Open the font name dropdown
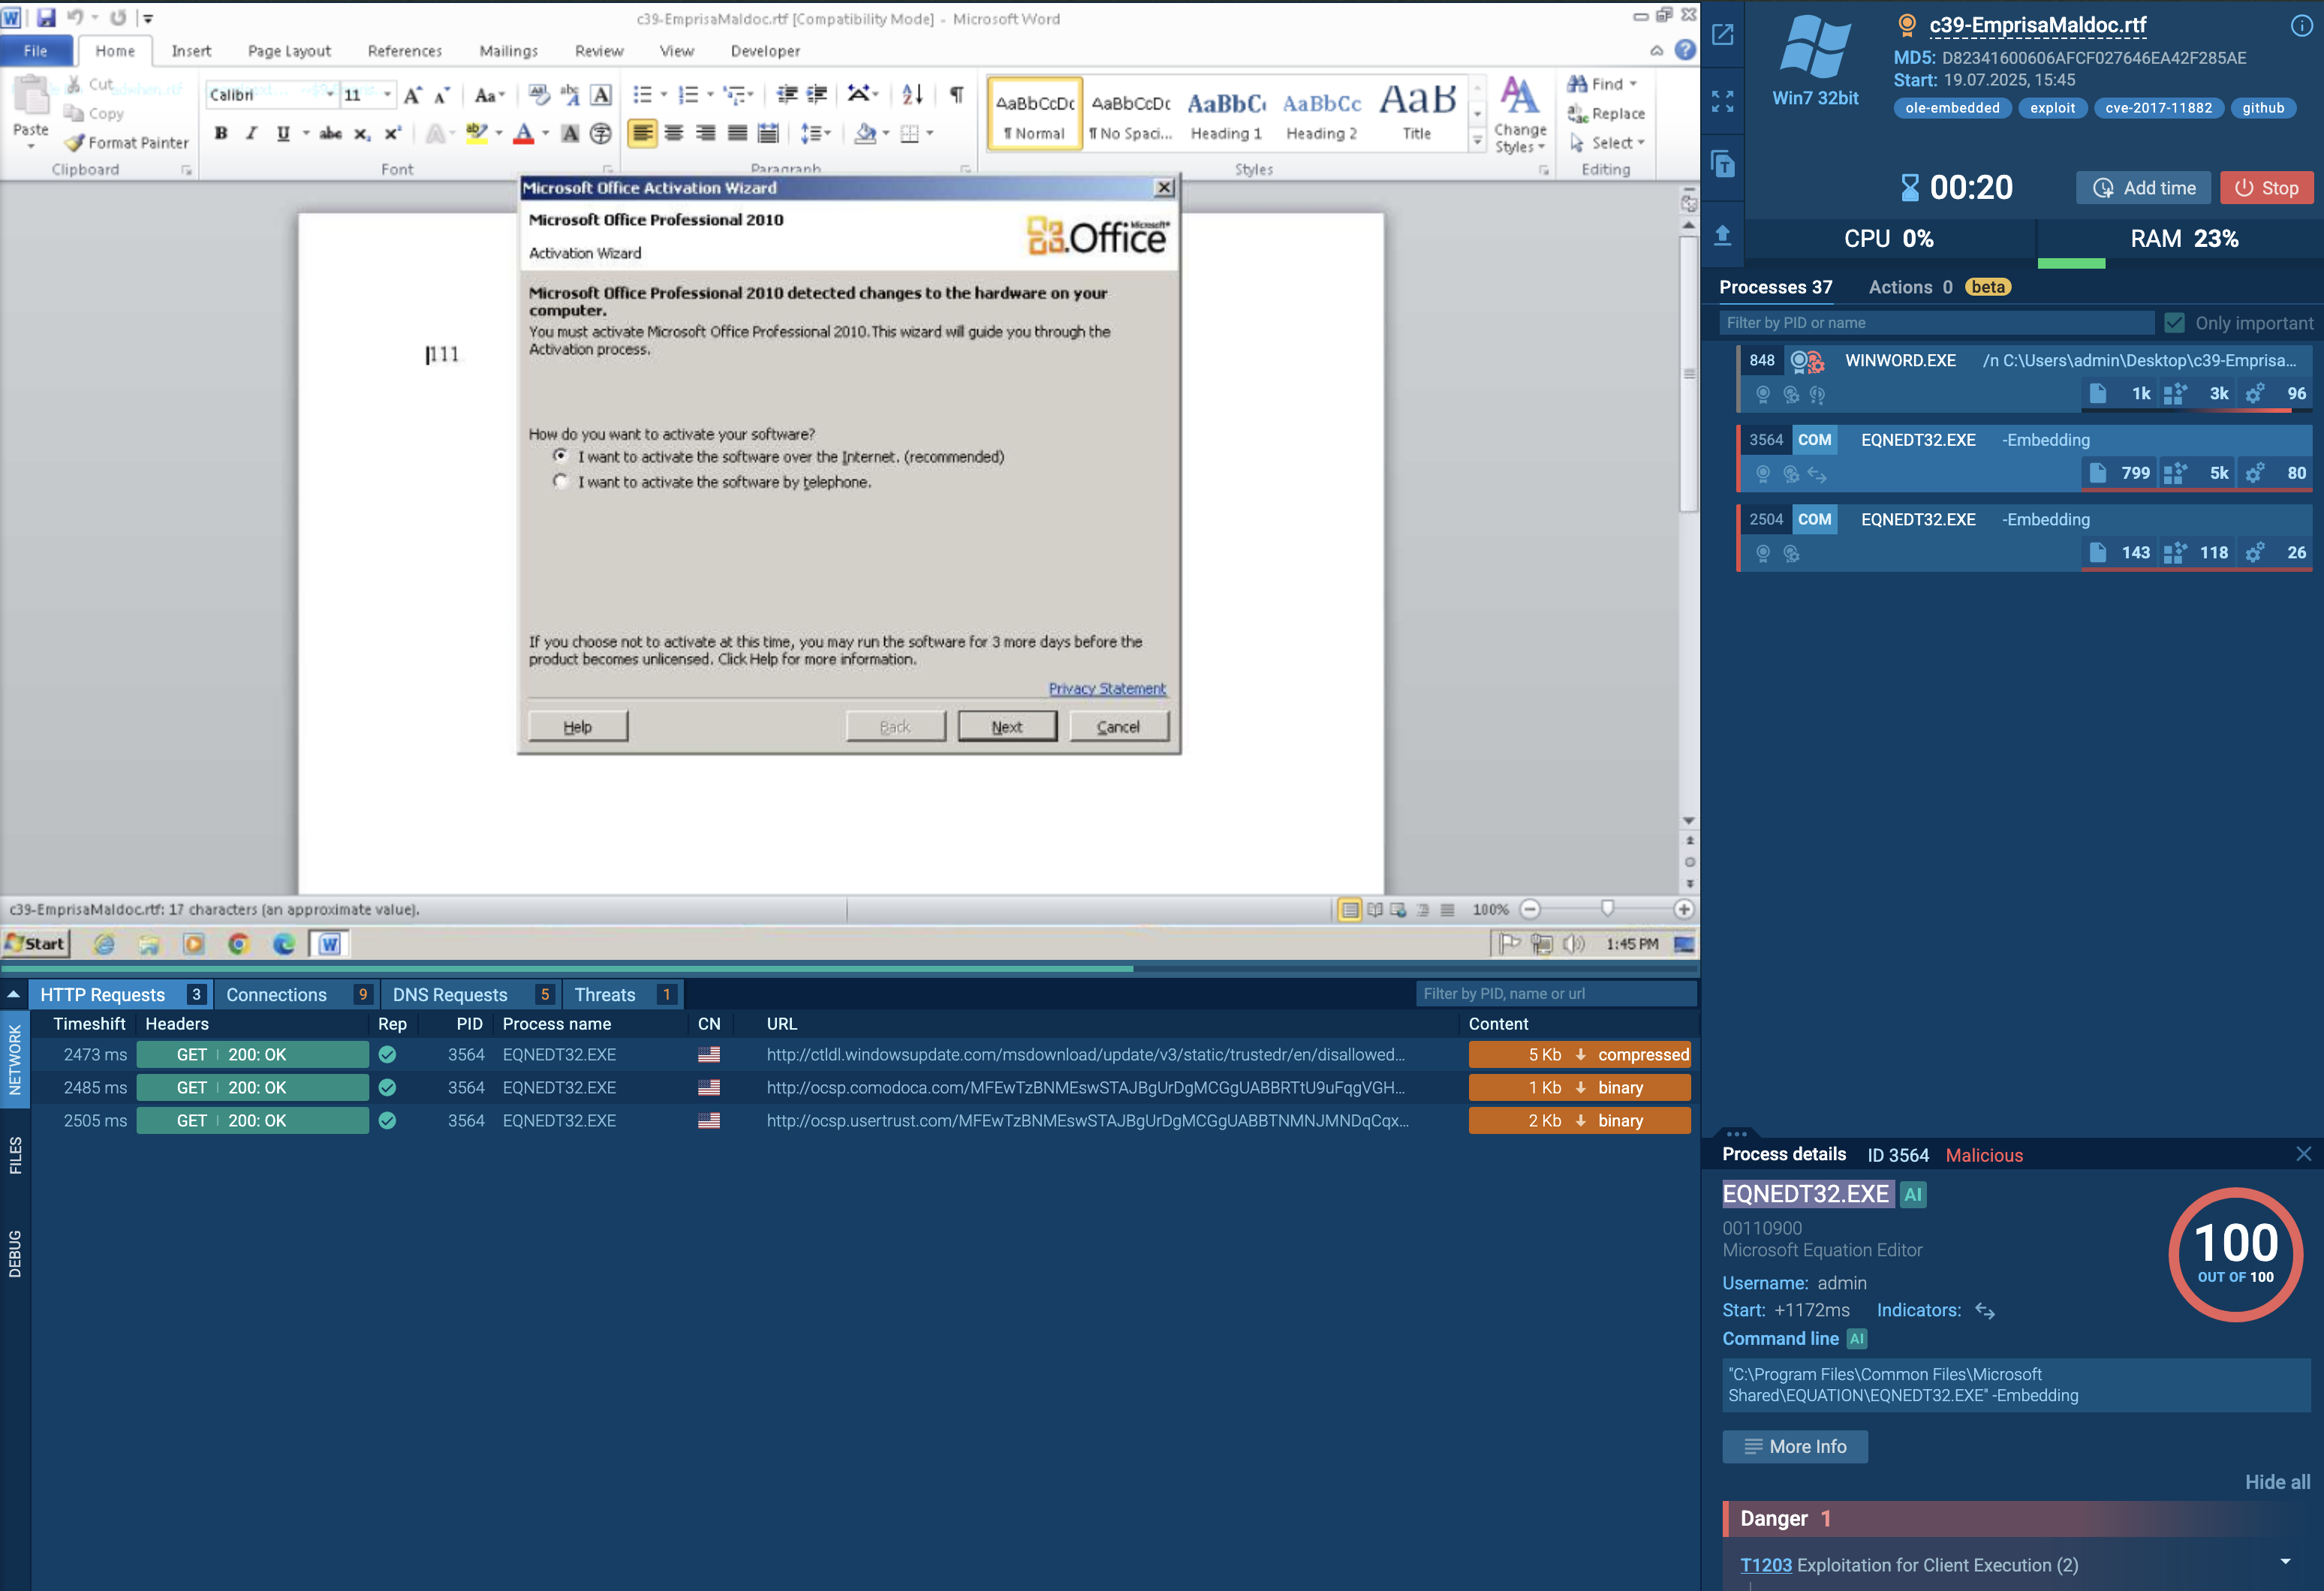The width and height of the screenshot is (2324, 1591). click(x=330, y=95)
